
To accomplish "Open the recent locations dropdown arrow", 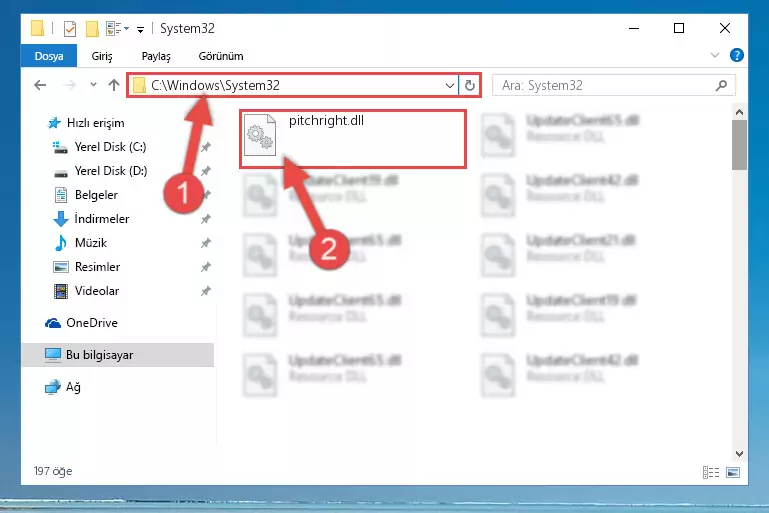I will tap(93, 85).
